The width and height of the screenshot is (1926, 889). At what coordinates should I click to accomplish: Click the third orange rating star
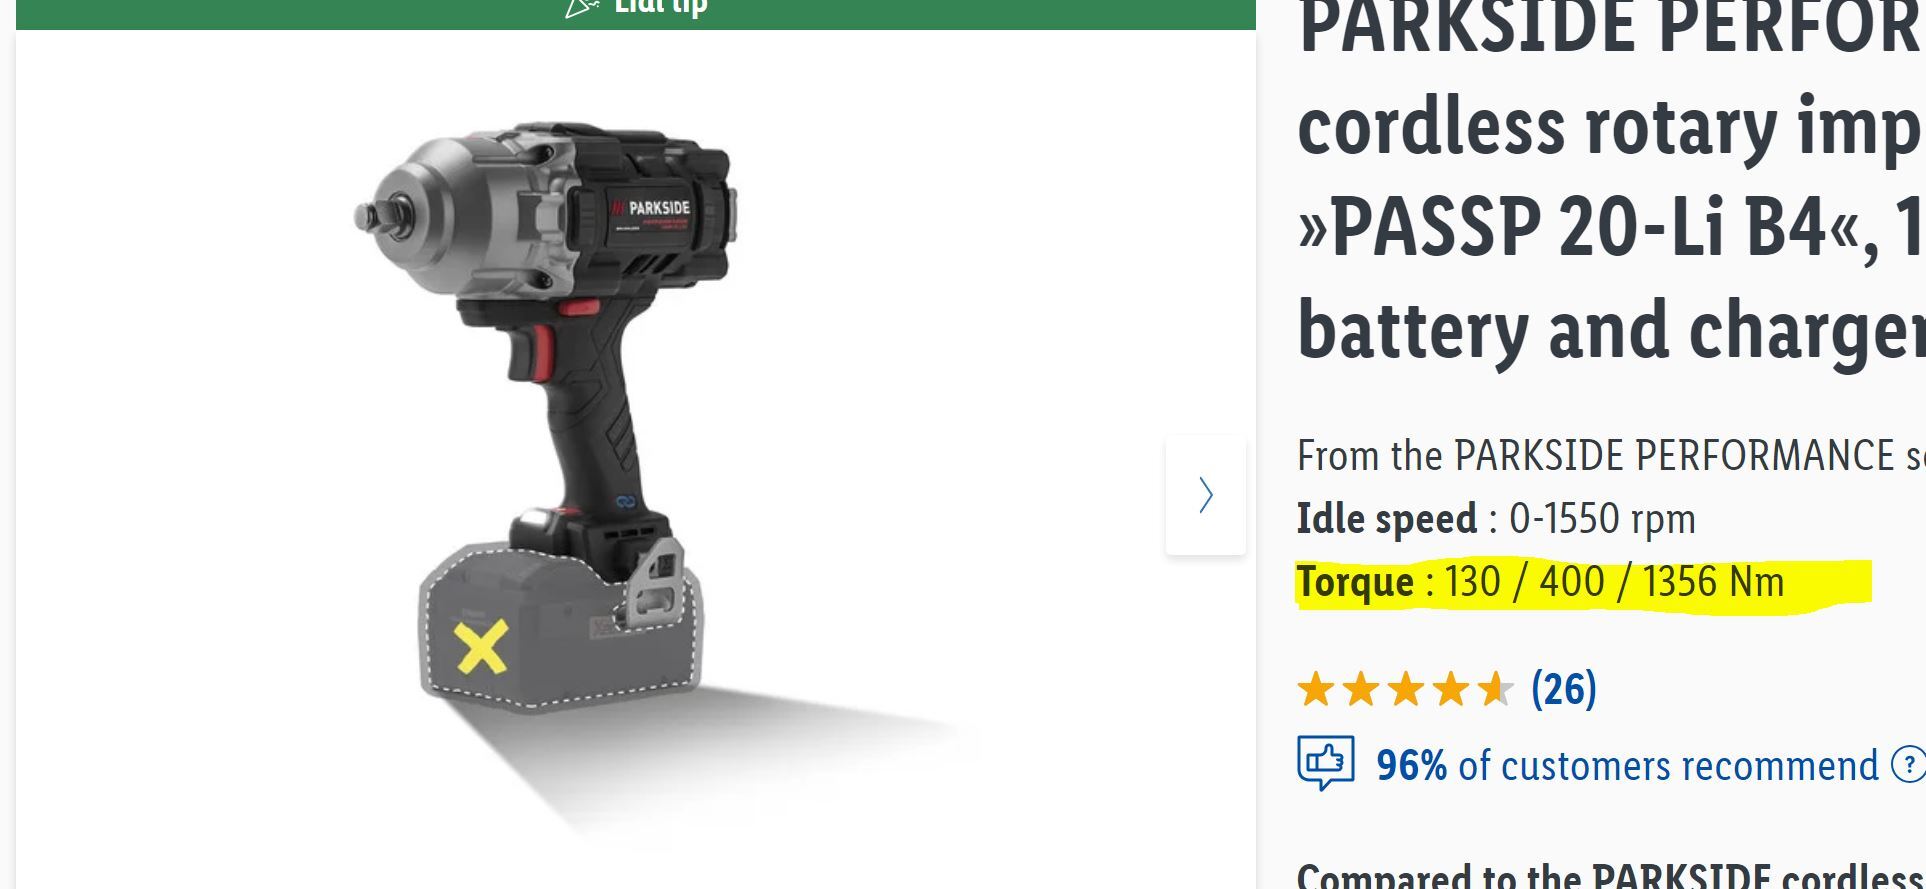(1406, 689)
